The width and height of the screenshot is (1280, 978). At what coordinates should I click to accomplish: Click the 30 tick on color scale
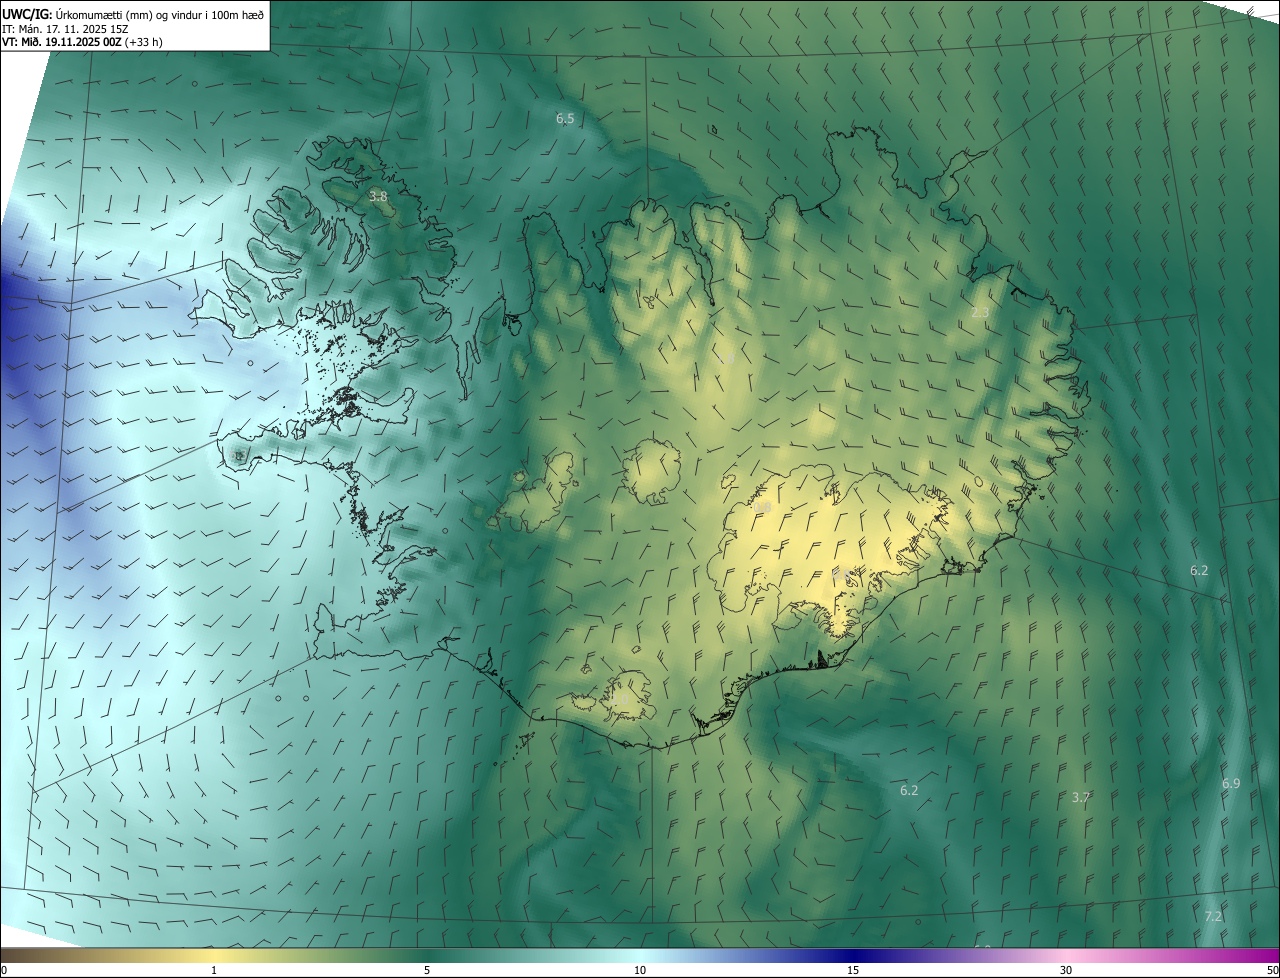pyautogui.click(x=1066, y=971)
